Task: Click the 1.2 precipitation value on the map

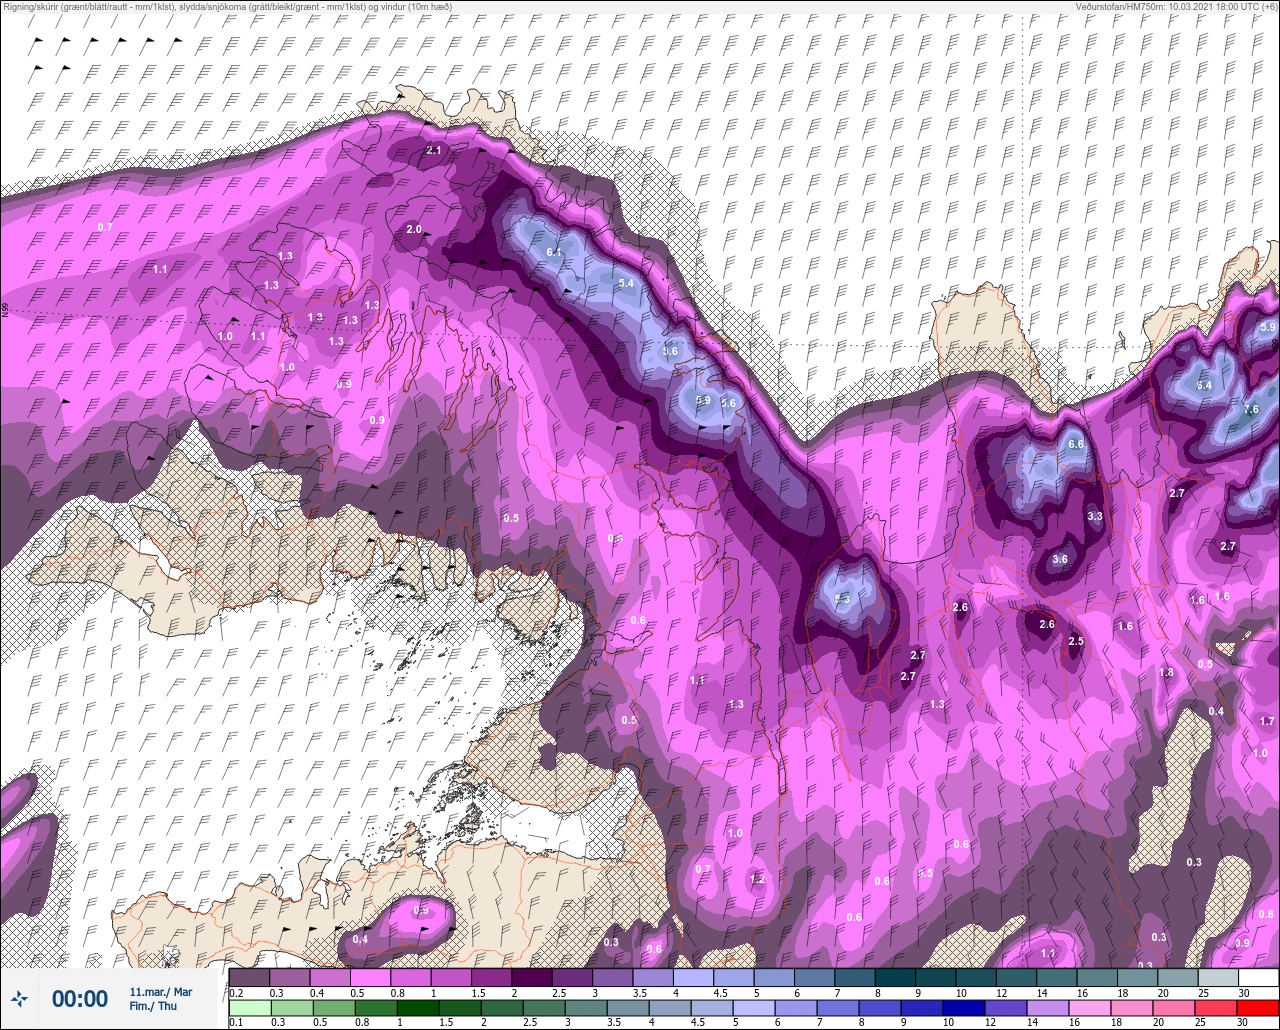Action: coord(757,880)
